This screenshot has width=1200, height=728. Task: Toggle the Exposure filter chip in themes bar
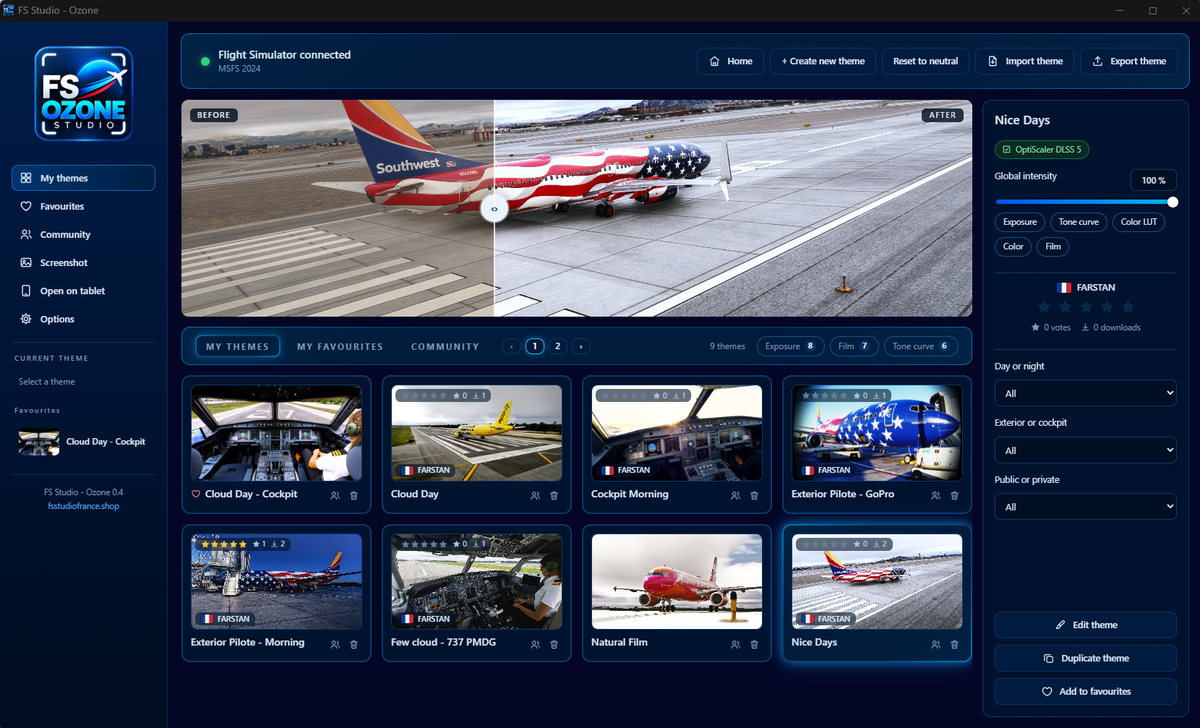pyautogui.click(x=791, y=346)
